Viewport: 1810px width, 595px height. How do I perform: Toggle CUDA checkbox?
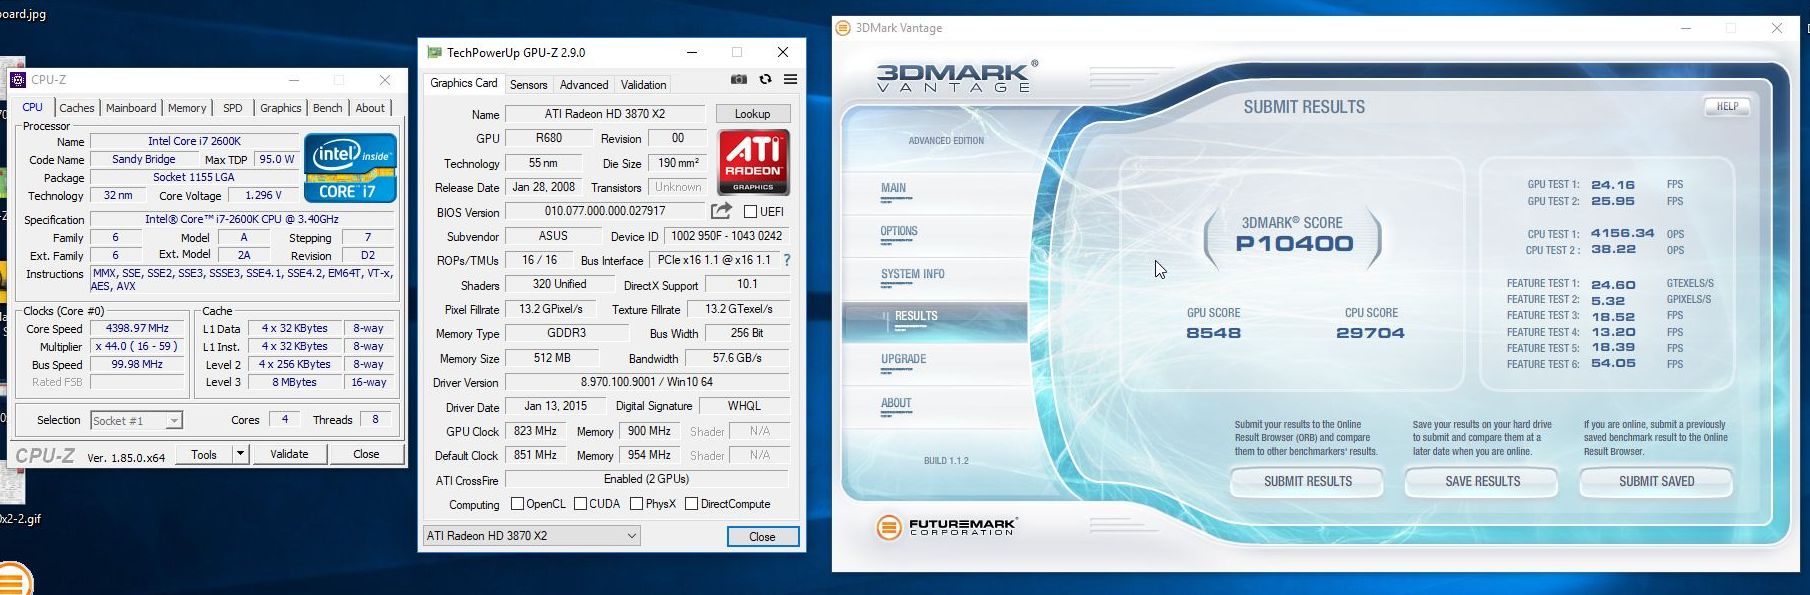pos(580,504)
